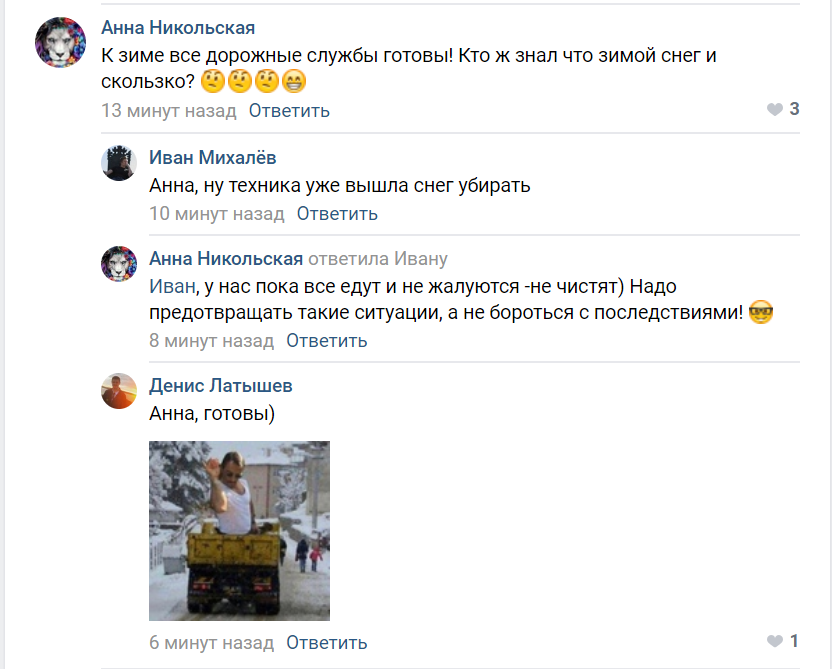Screen dimensions: 832x669
Task: Like Anna Nikolskaya's top comment via heart icon
Action: [775, 110]
